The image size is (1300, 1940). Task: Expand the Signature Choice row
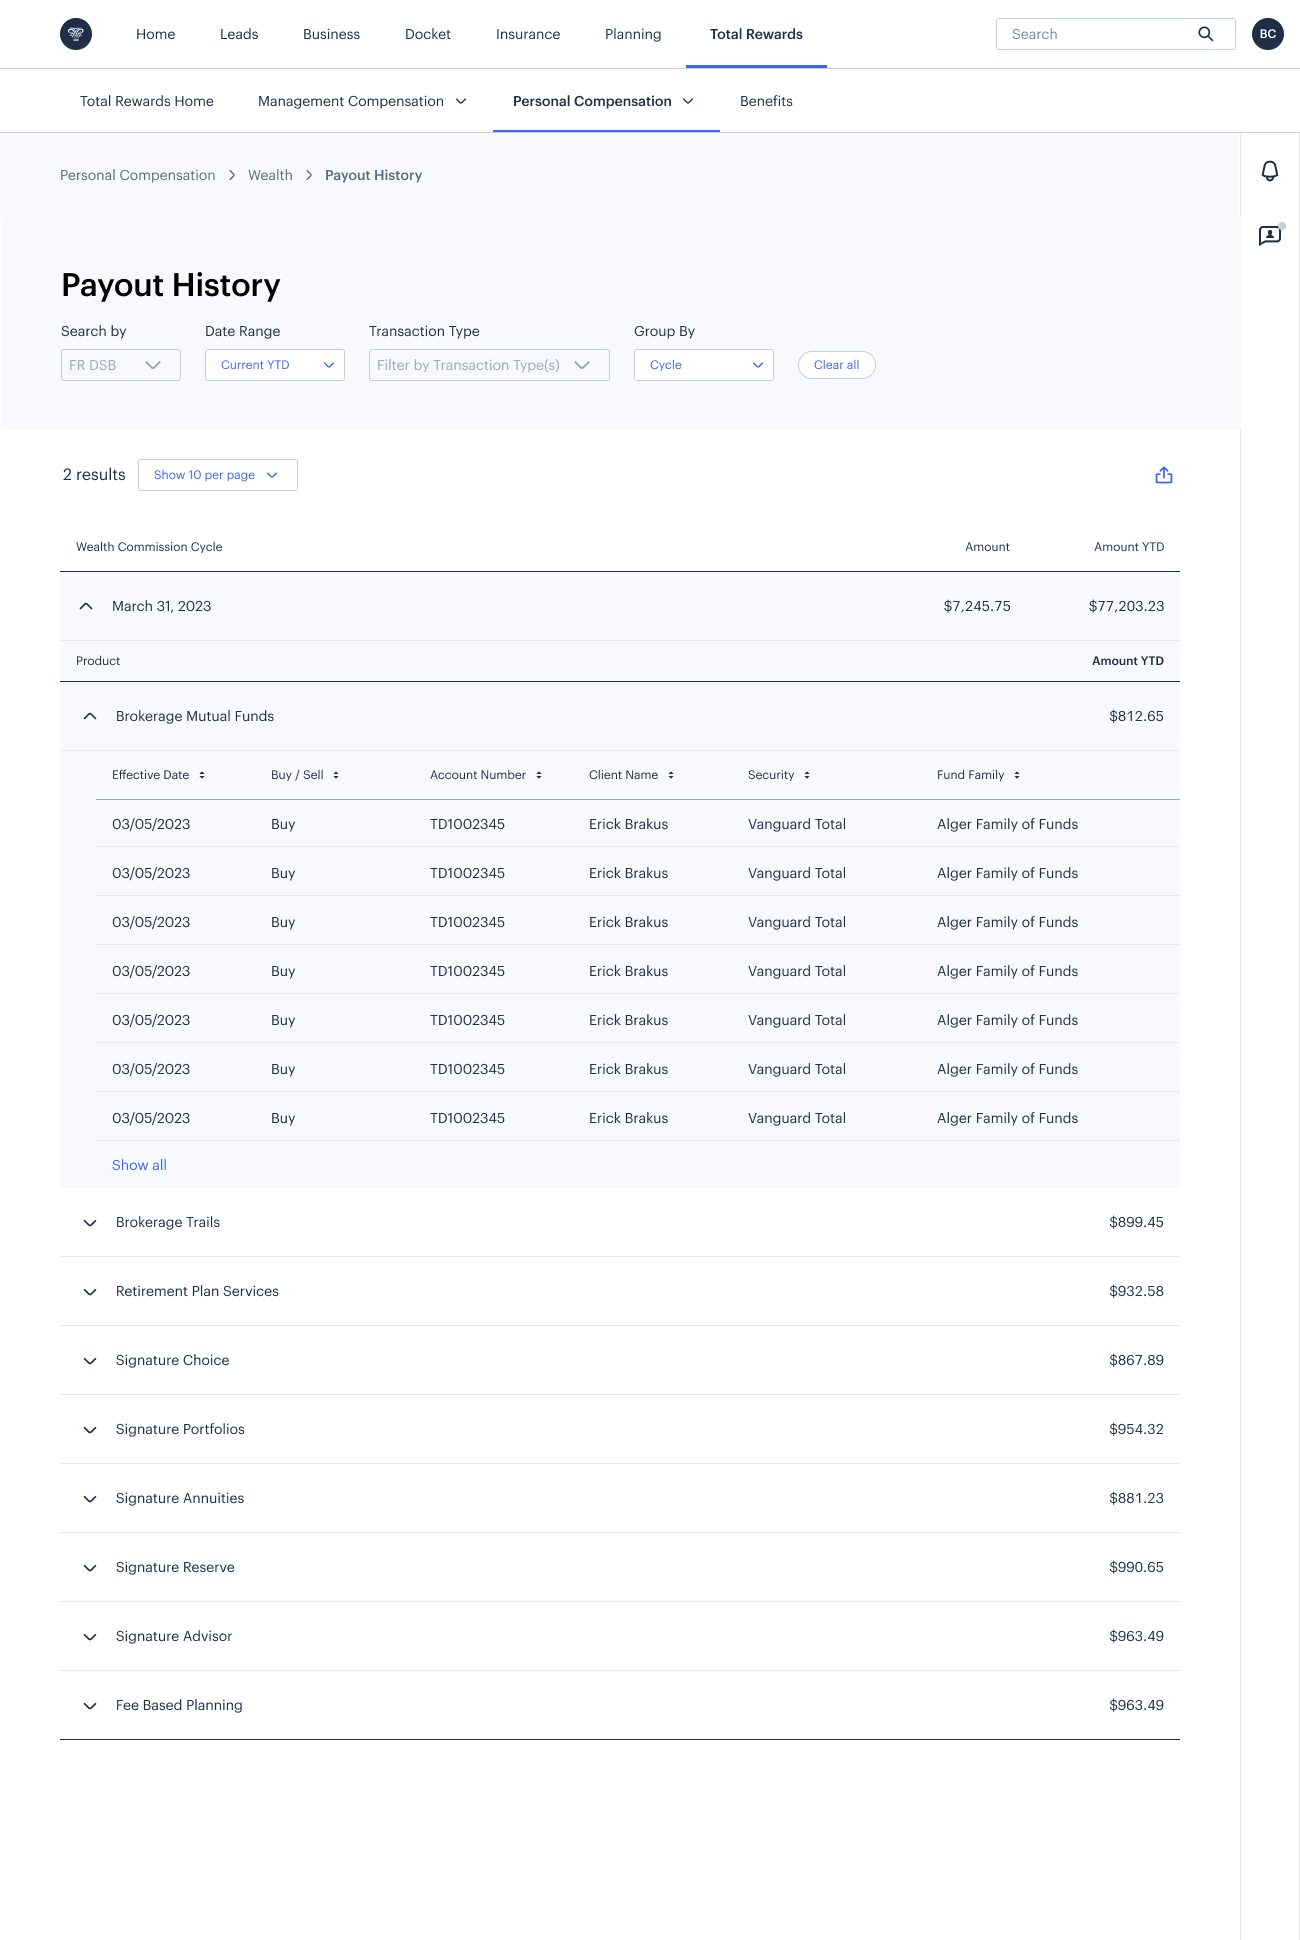click(x=90, y=1361)
